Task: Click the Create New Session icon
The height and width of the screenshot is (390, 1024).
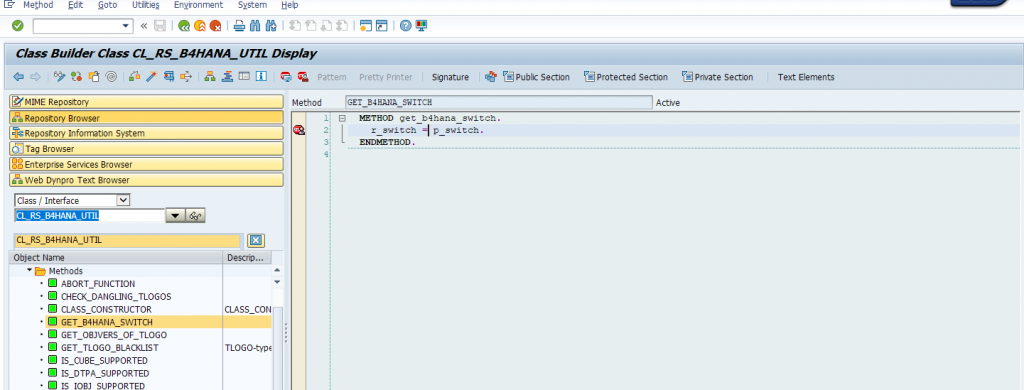Action: 366,25
